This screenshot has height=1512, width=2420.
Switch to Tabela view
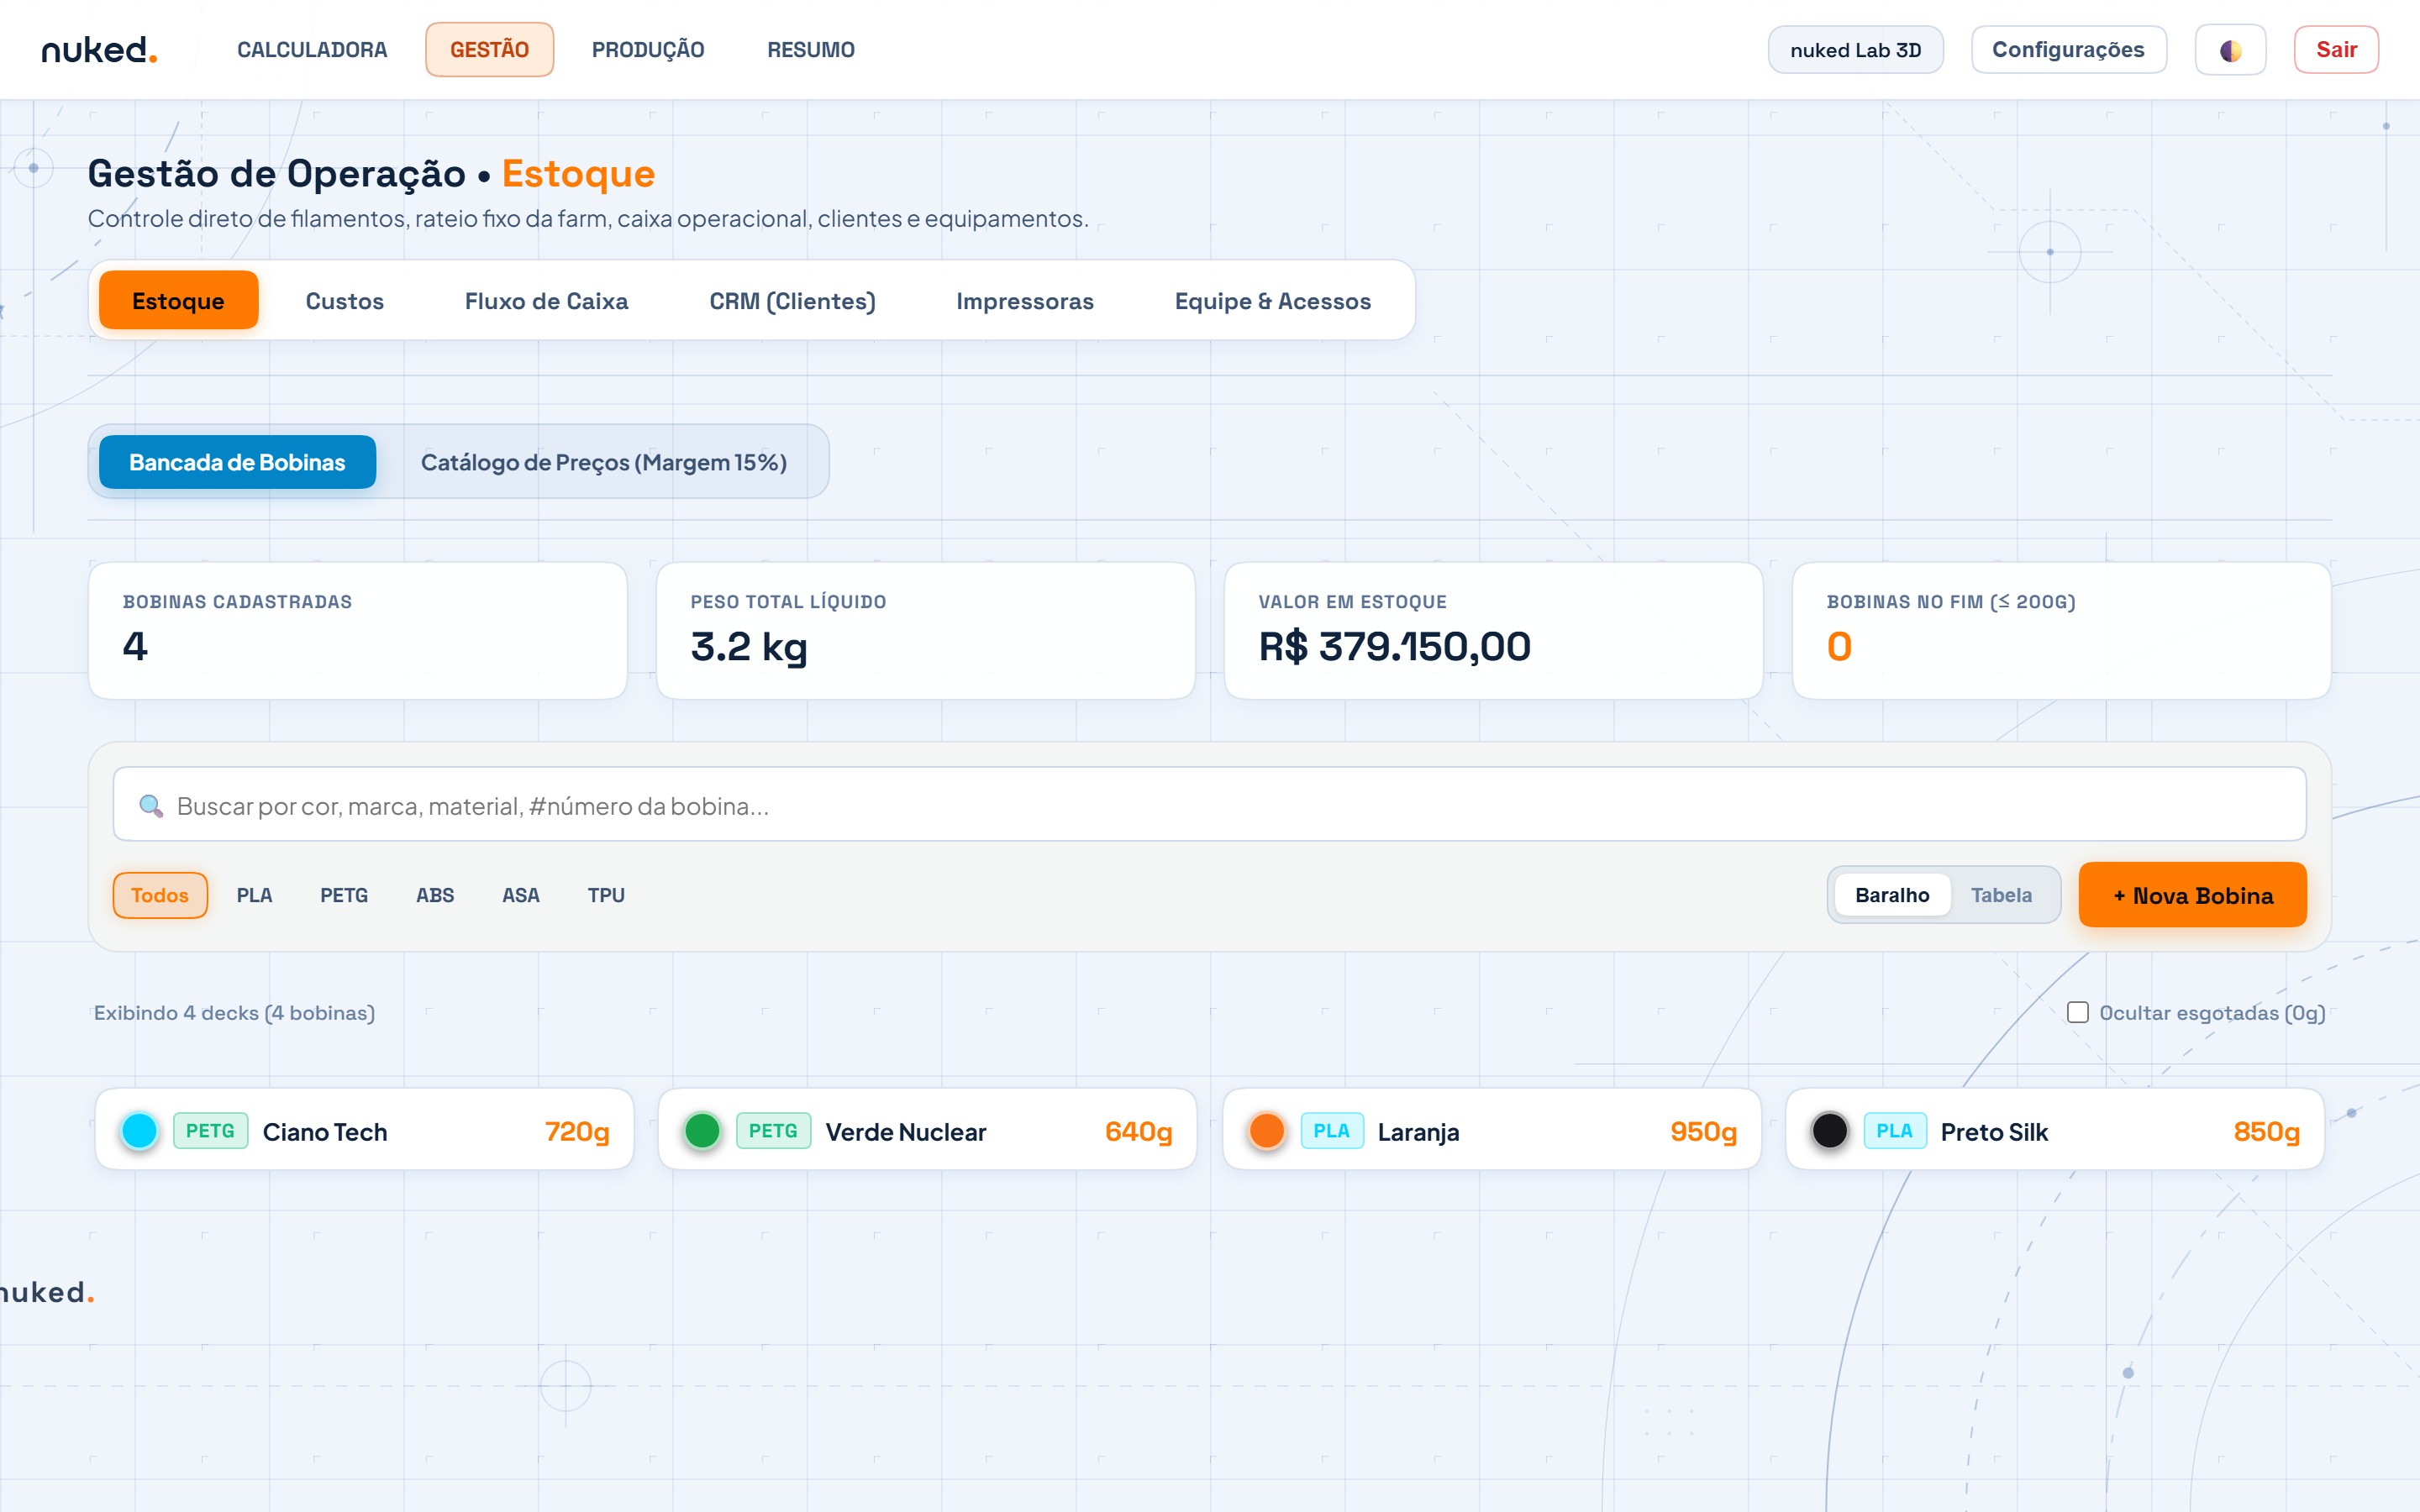pos(2001,895)
